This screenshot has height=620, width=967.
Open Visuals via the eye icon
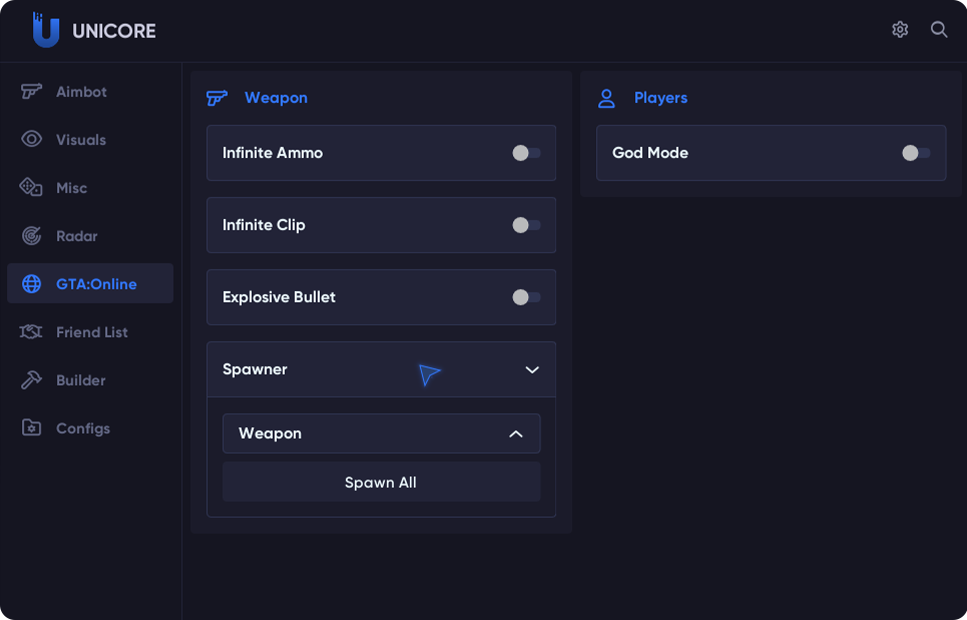pos(31,139)
